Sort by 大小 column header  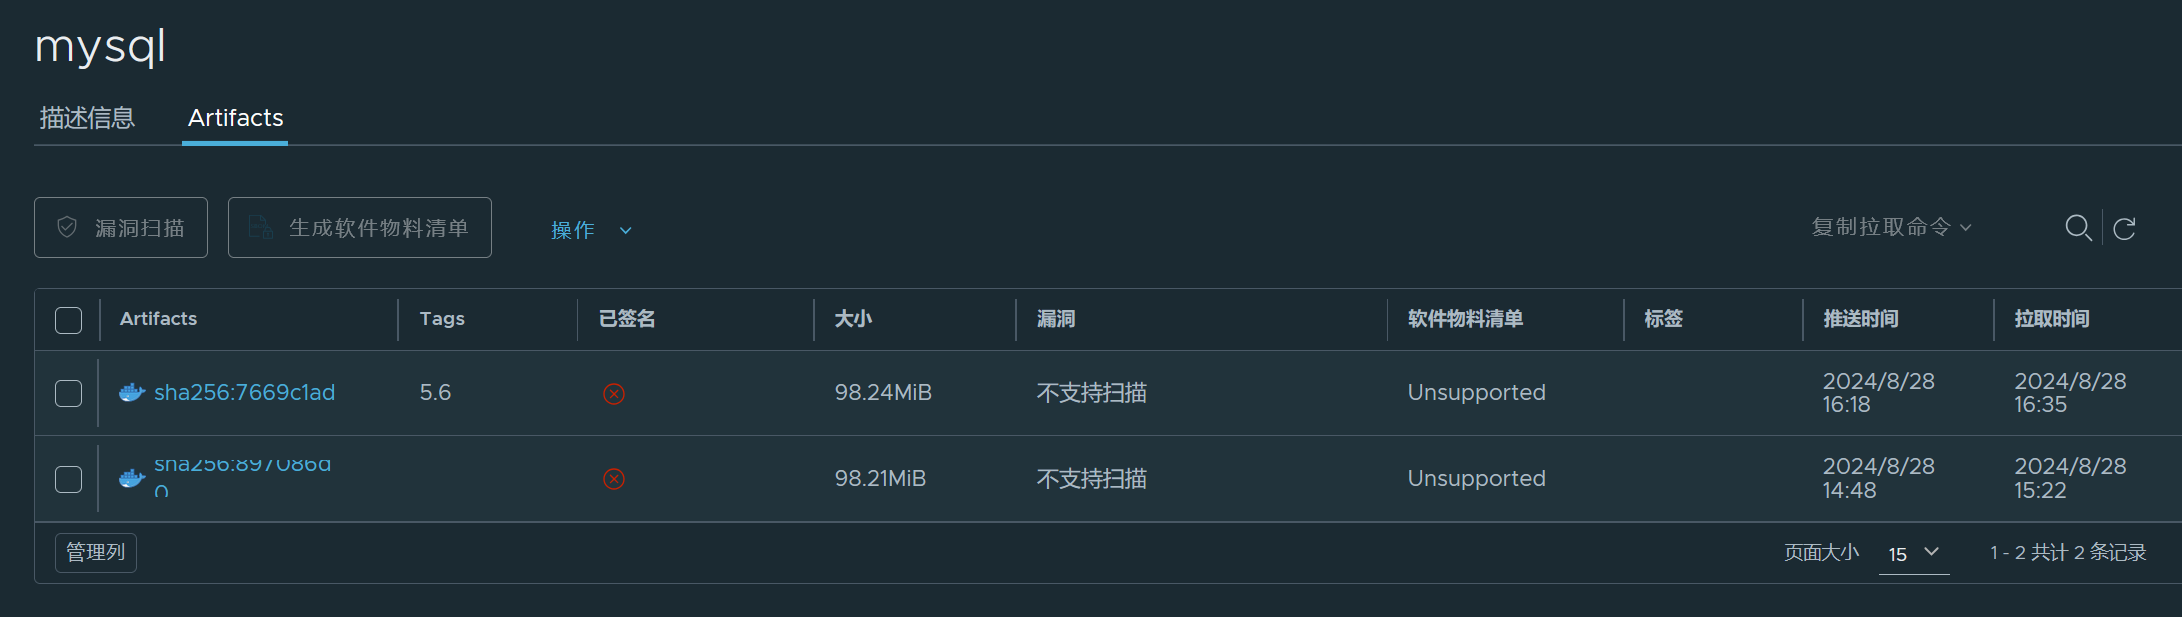pyautogui.click(x=853, y=319)
